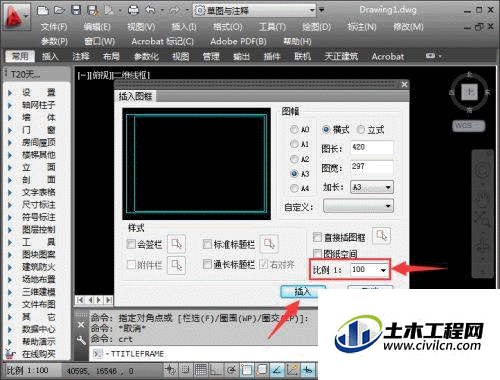
Task: Switch to the 参数化 ribbon tab
Action: pyautogui.click(x=146, y=56)
